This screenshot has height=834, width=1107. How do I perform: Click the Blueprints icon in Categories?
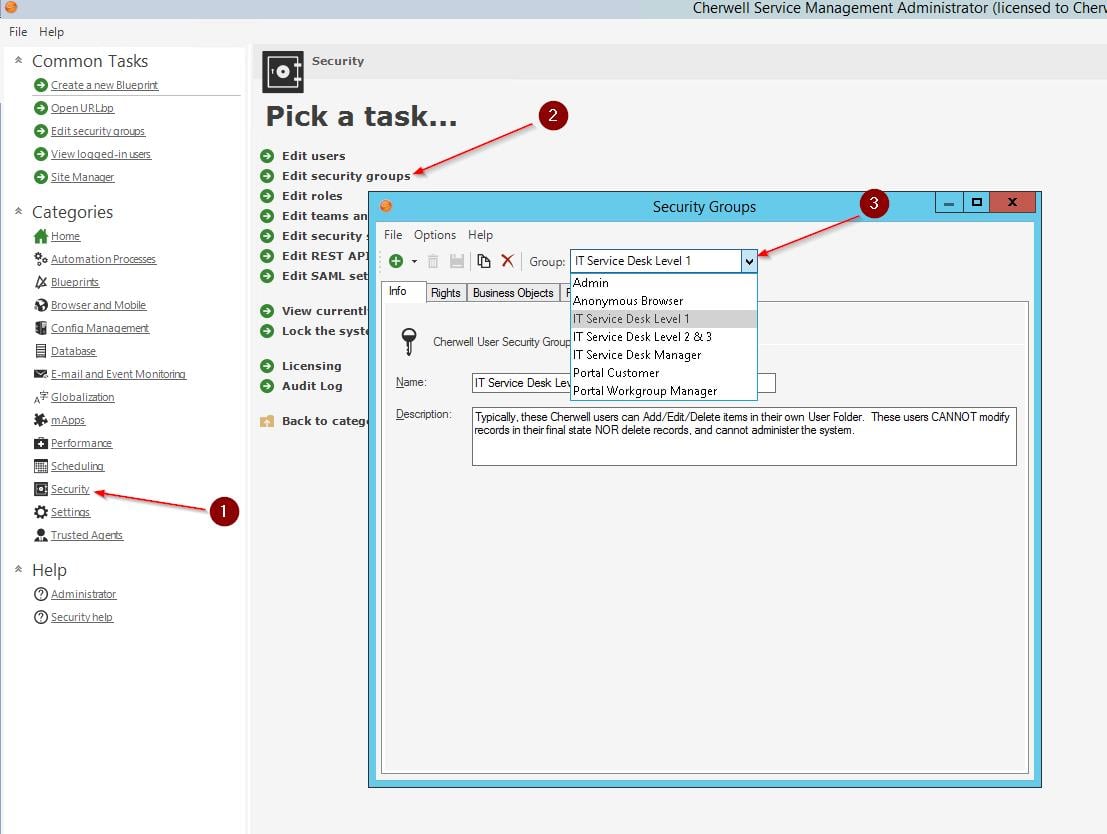41,282
